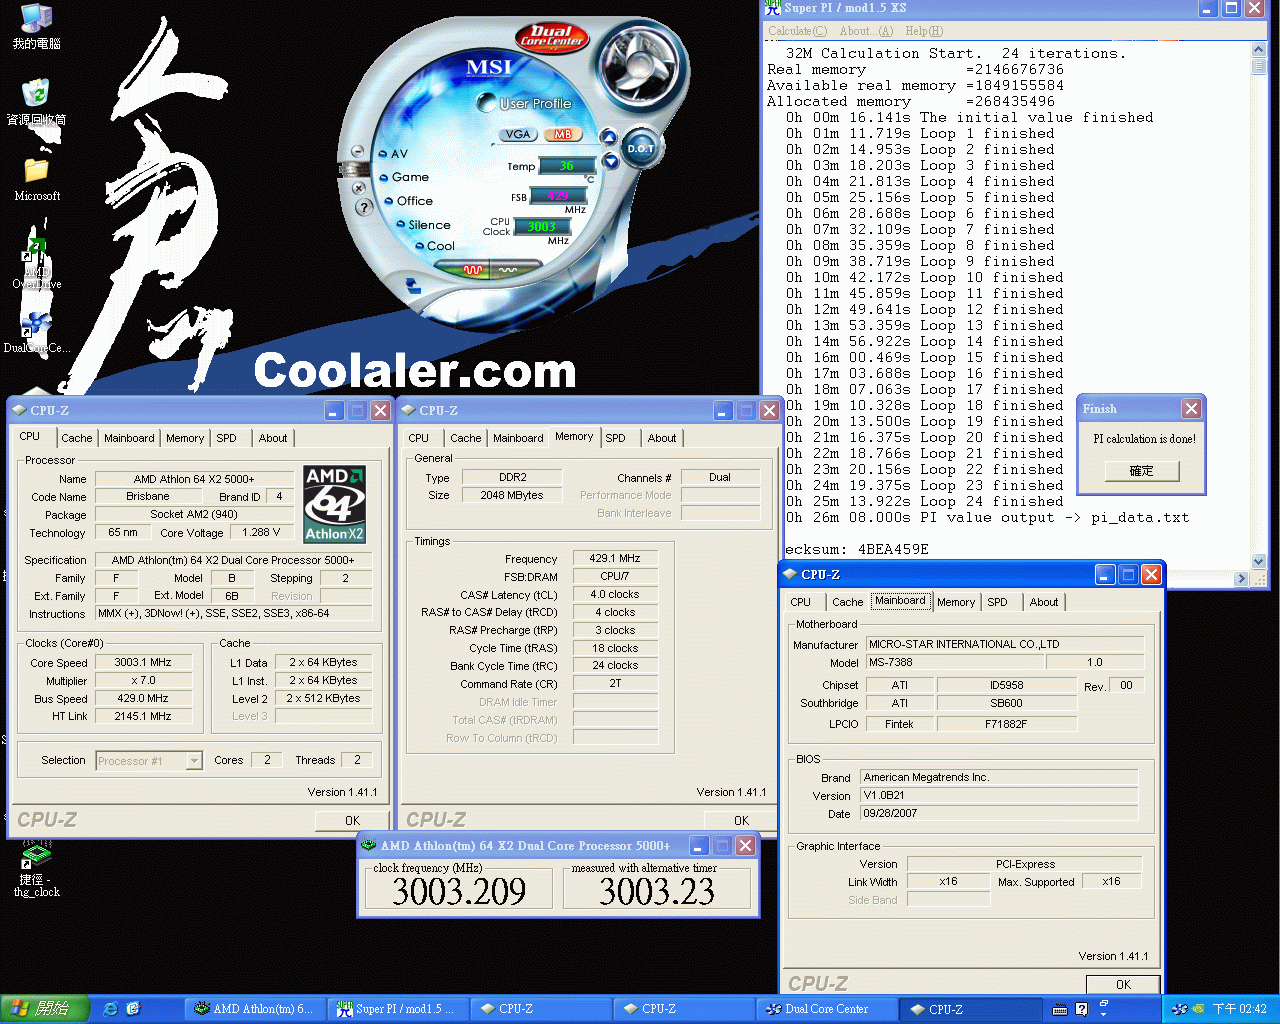Open the About menu in Super PI
1280x1024 pixels.
click(x=866, y=31)
